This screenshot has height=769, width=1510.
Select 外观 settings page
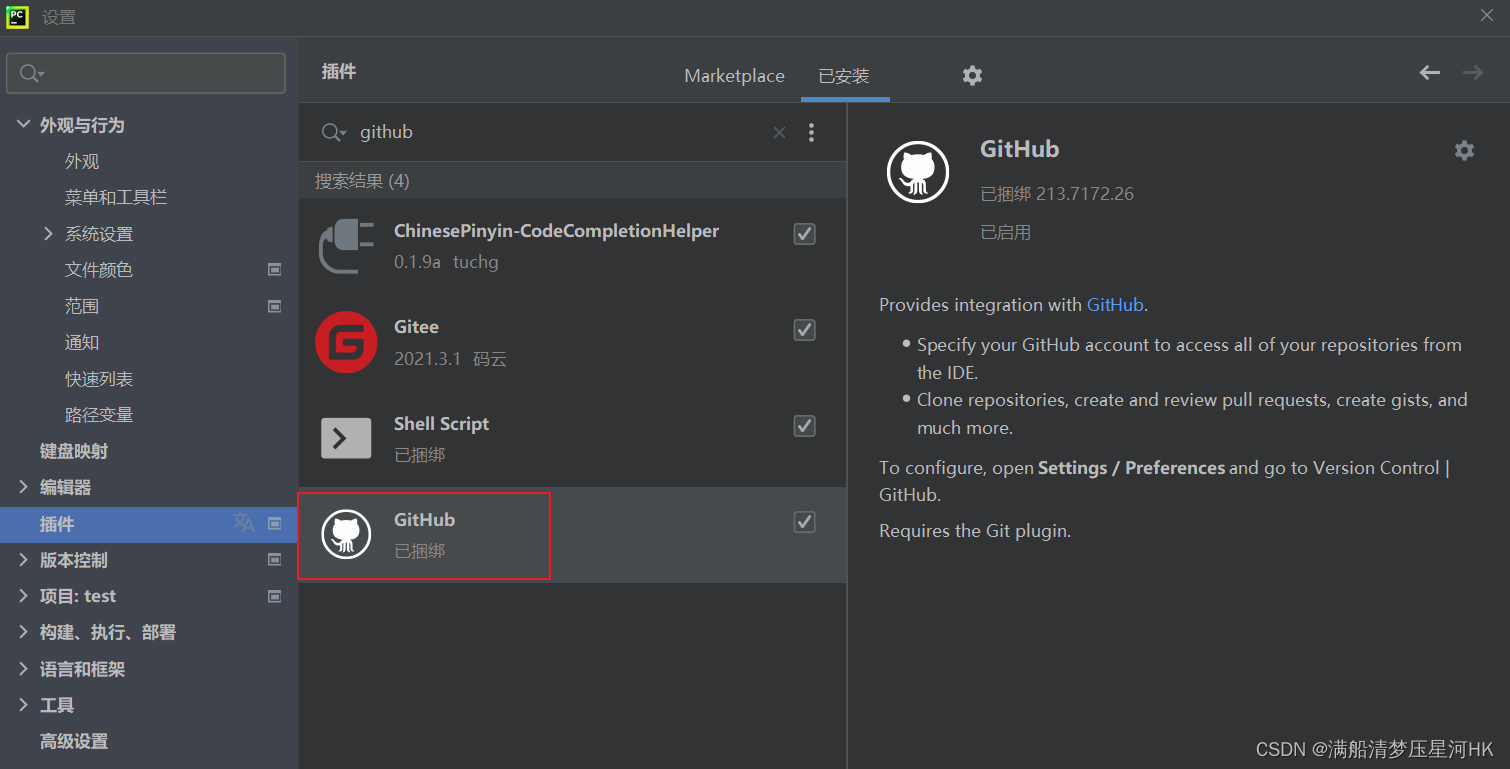[82, 161]
